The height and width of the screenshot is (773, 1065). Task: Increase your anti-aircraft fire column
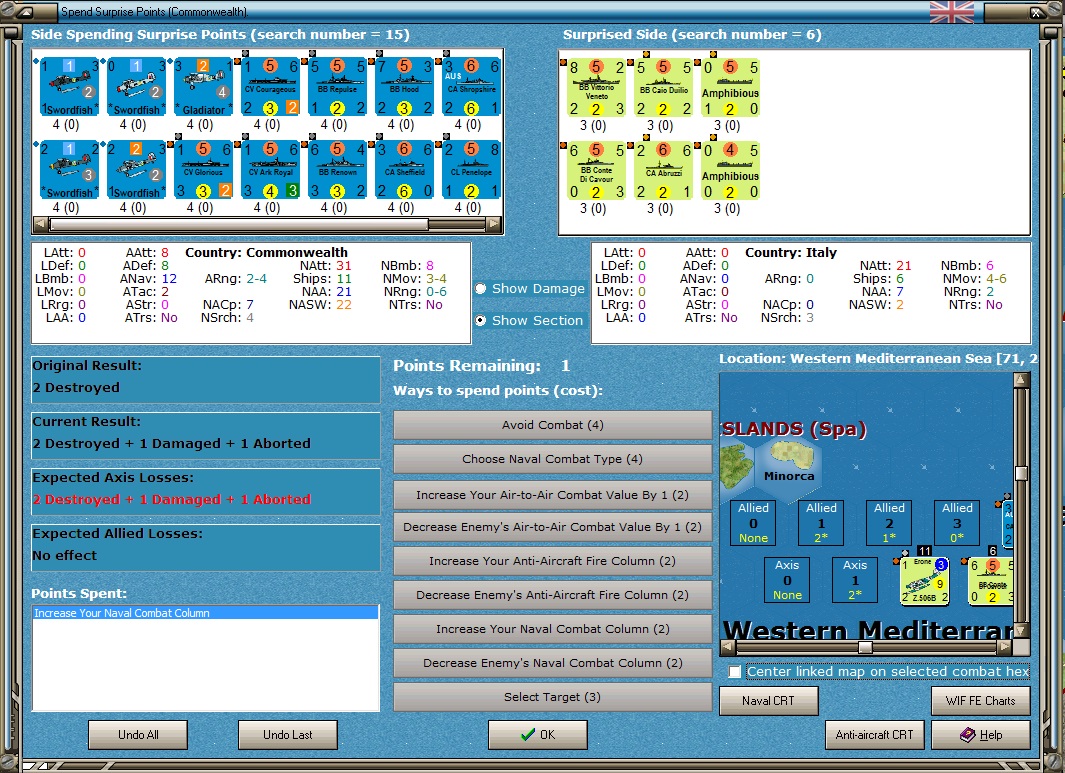[552, 561]
